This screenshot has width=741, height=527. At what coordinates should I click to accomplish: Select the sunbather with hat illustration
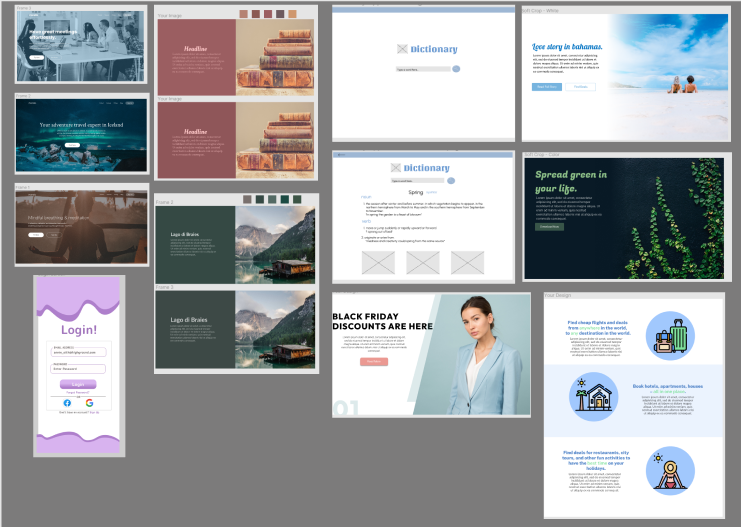point(670,471)
